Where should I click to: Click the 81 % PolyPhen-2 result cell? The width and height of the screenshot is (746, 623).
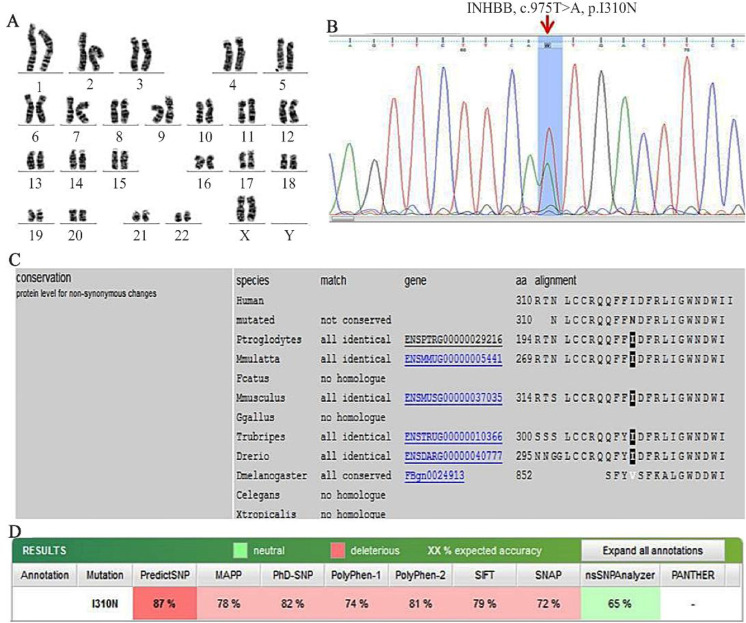coord(421,603)
